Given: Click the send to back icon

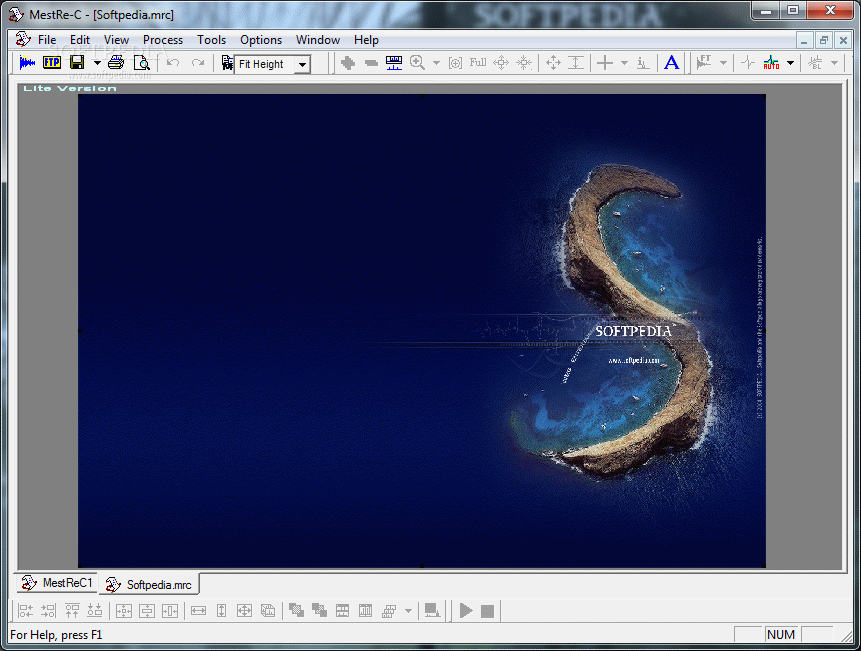Looking at the screenshot, I should (319, 610).
